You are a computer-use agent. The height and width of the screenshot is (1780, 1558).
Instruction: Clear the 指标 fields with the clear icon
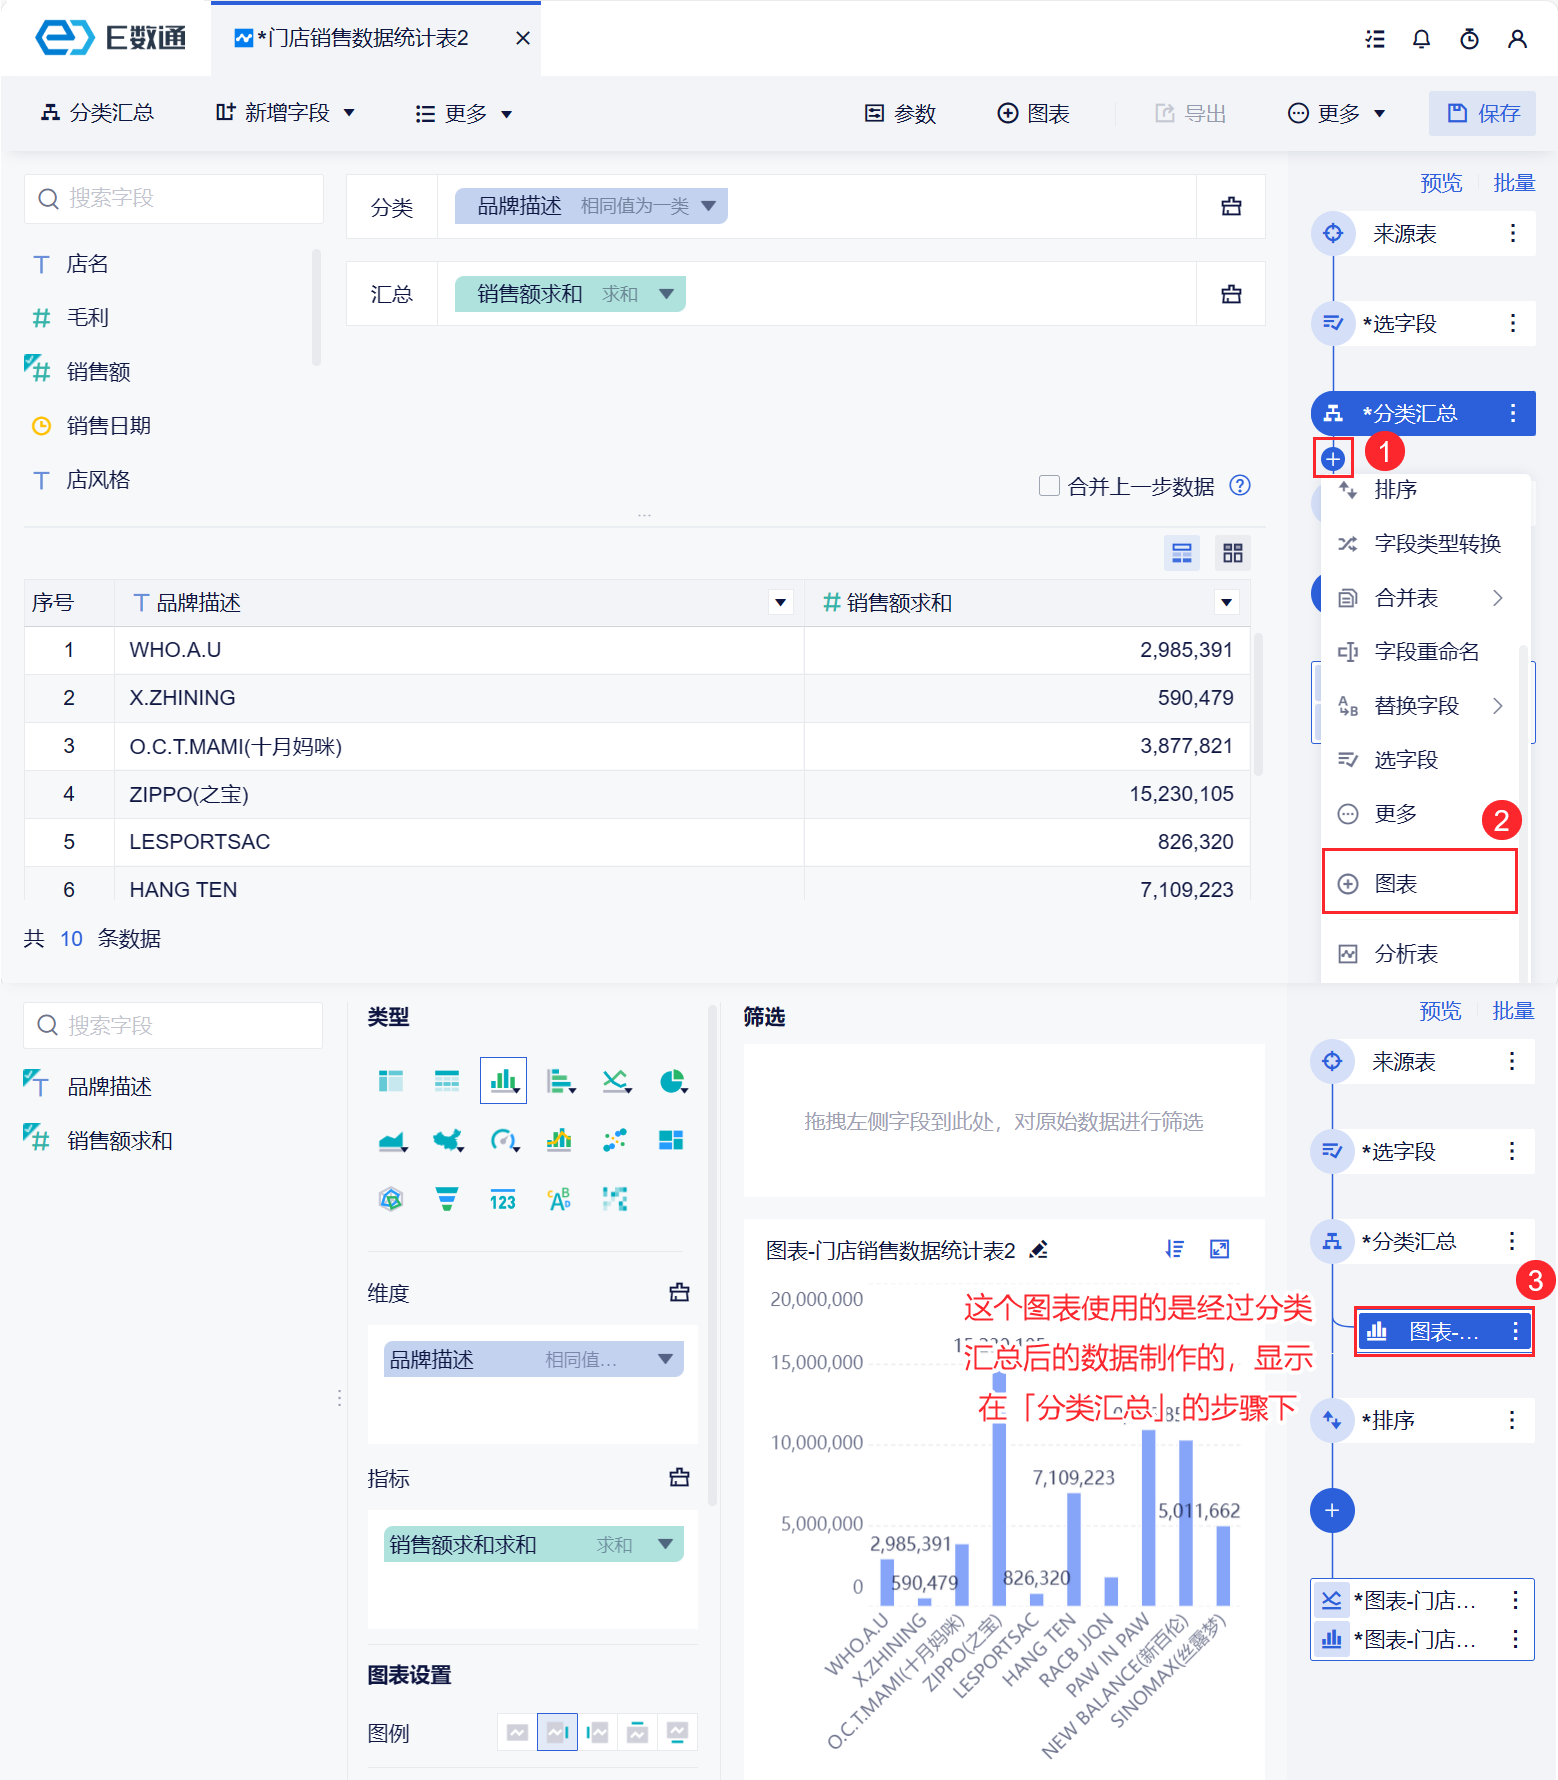(679, 1477)
